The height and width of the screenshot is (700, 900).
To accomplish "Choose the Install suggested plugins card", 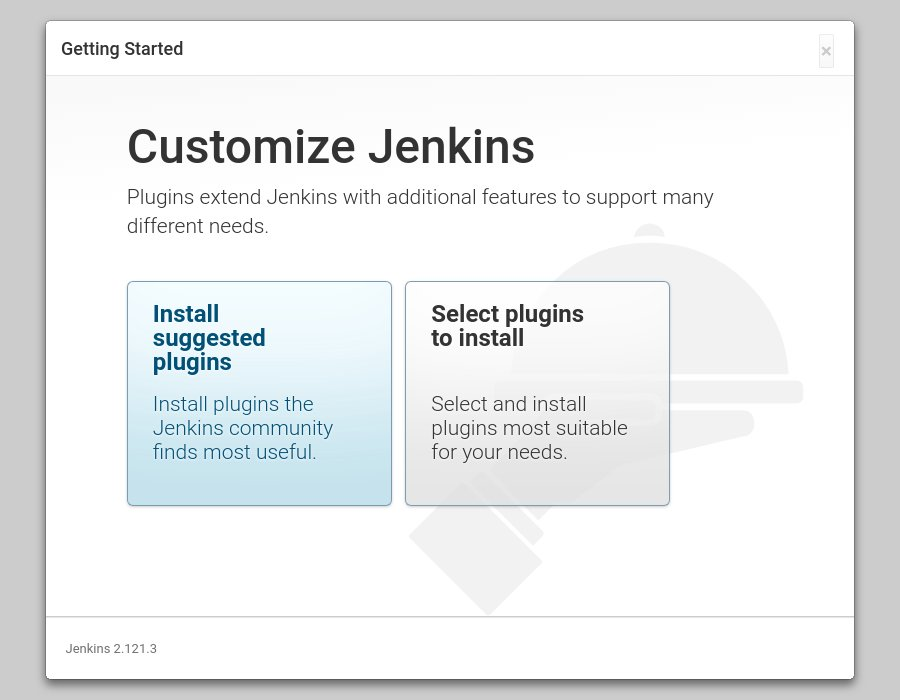I will pyautogui.click(x=259, y=393).
